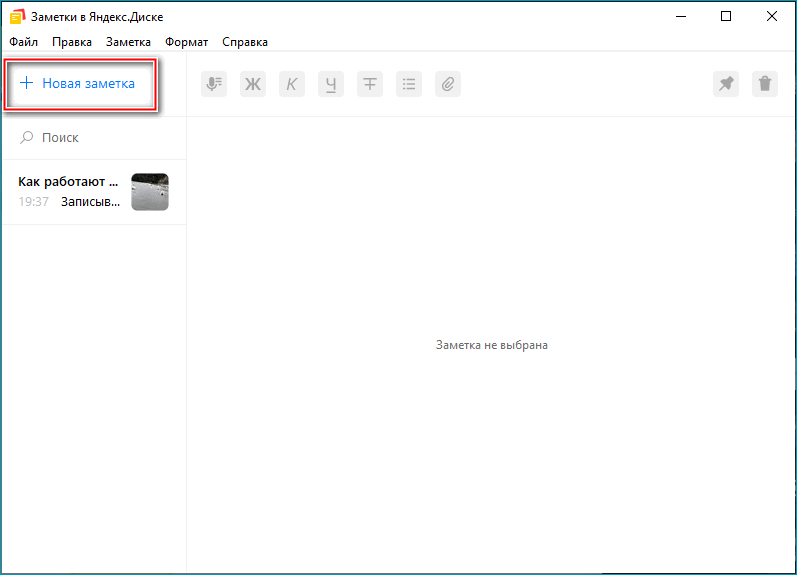Toggle bold formatting (Ж)
Image resolution: width=797 pixels, height=575 pixels.
(253, 84)
